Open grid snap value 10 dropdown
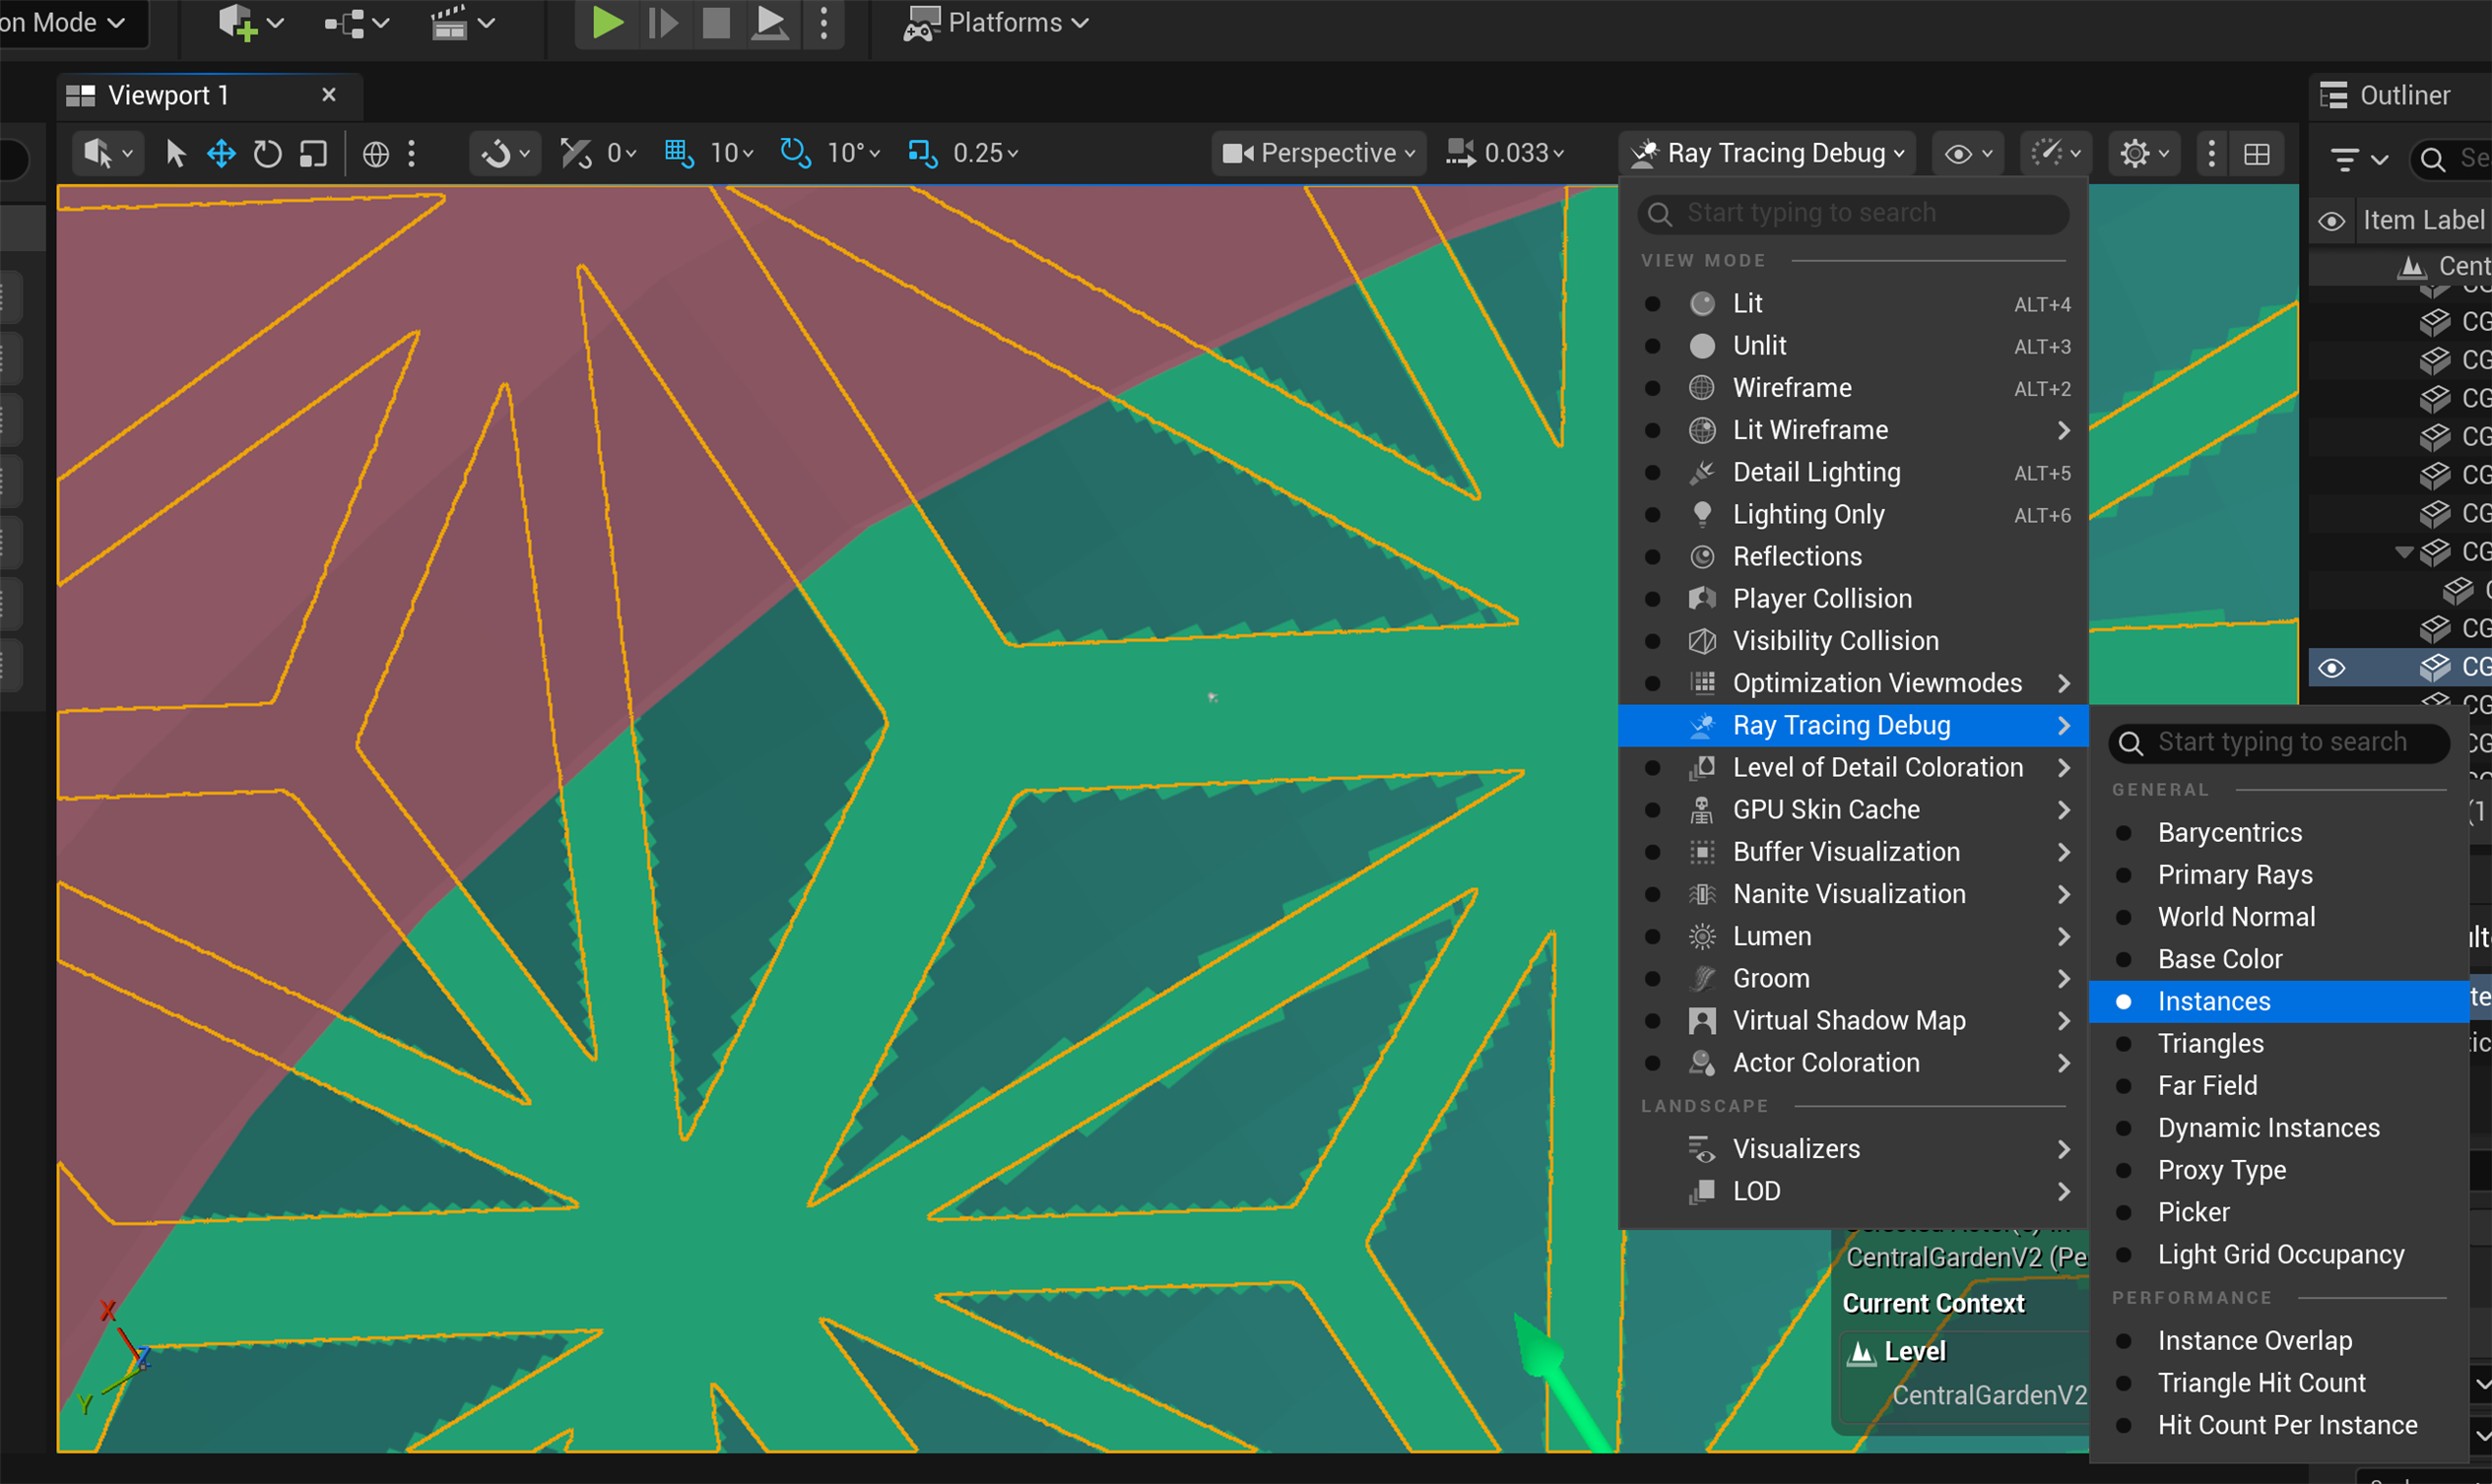This screenshot has height=1484, width=2492. tap(732, 153)
